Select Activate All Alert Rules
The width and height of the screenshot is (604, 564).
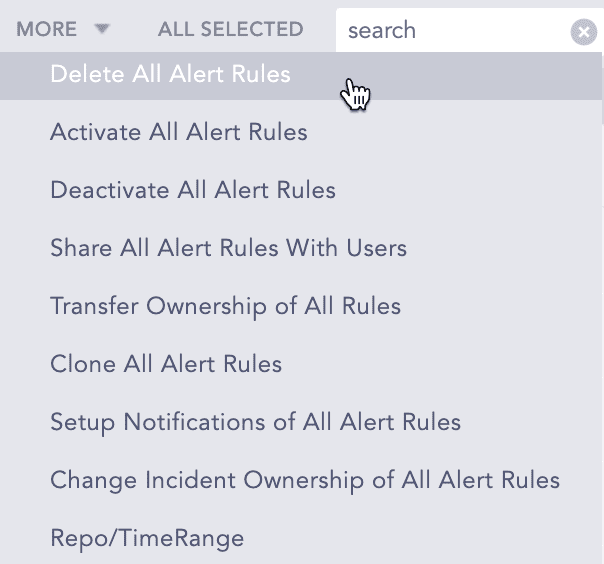pos(179,132)
